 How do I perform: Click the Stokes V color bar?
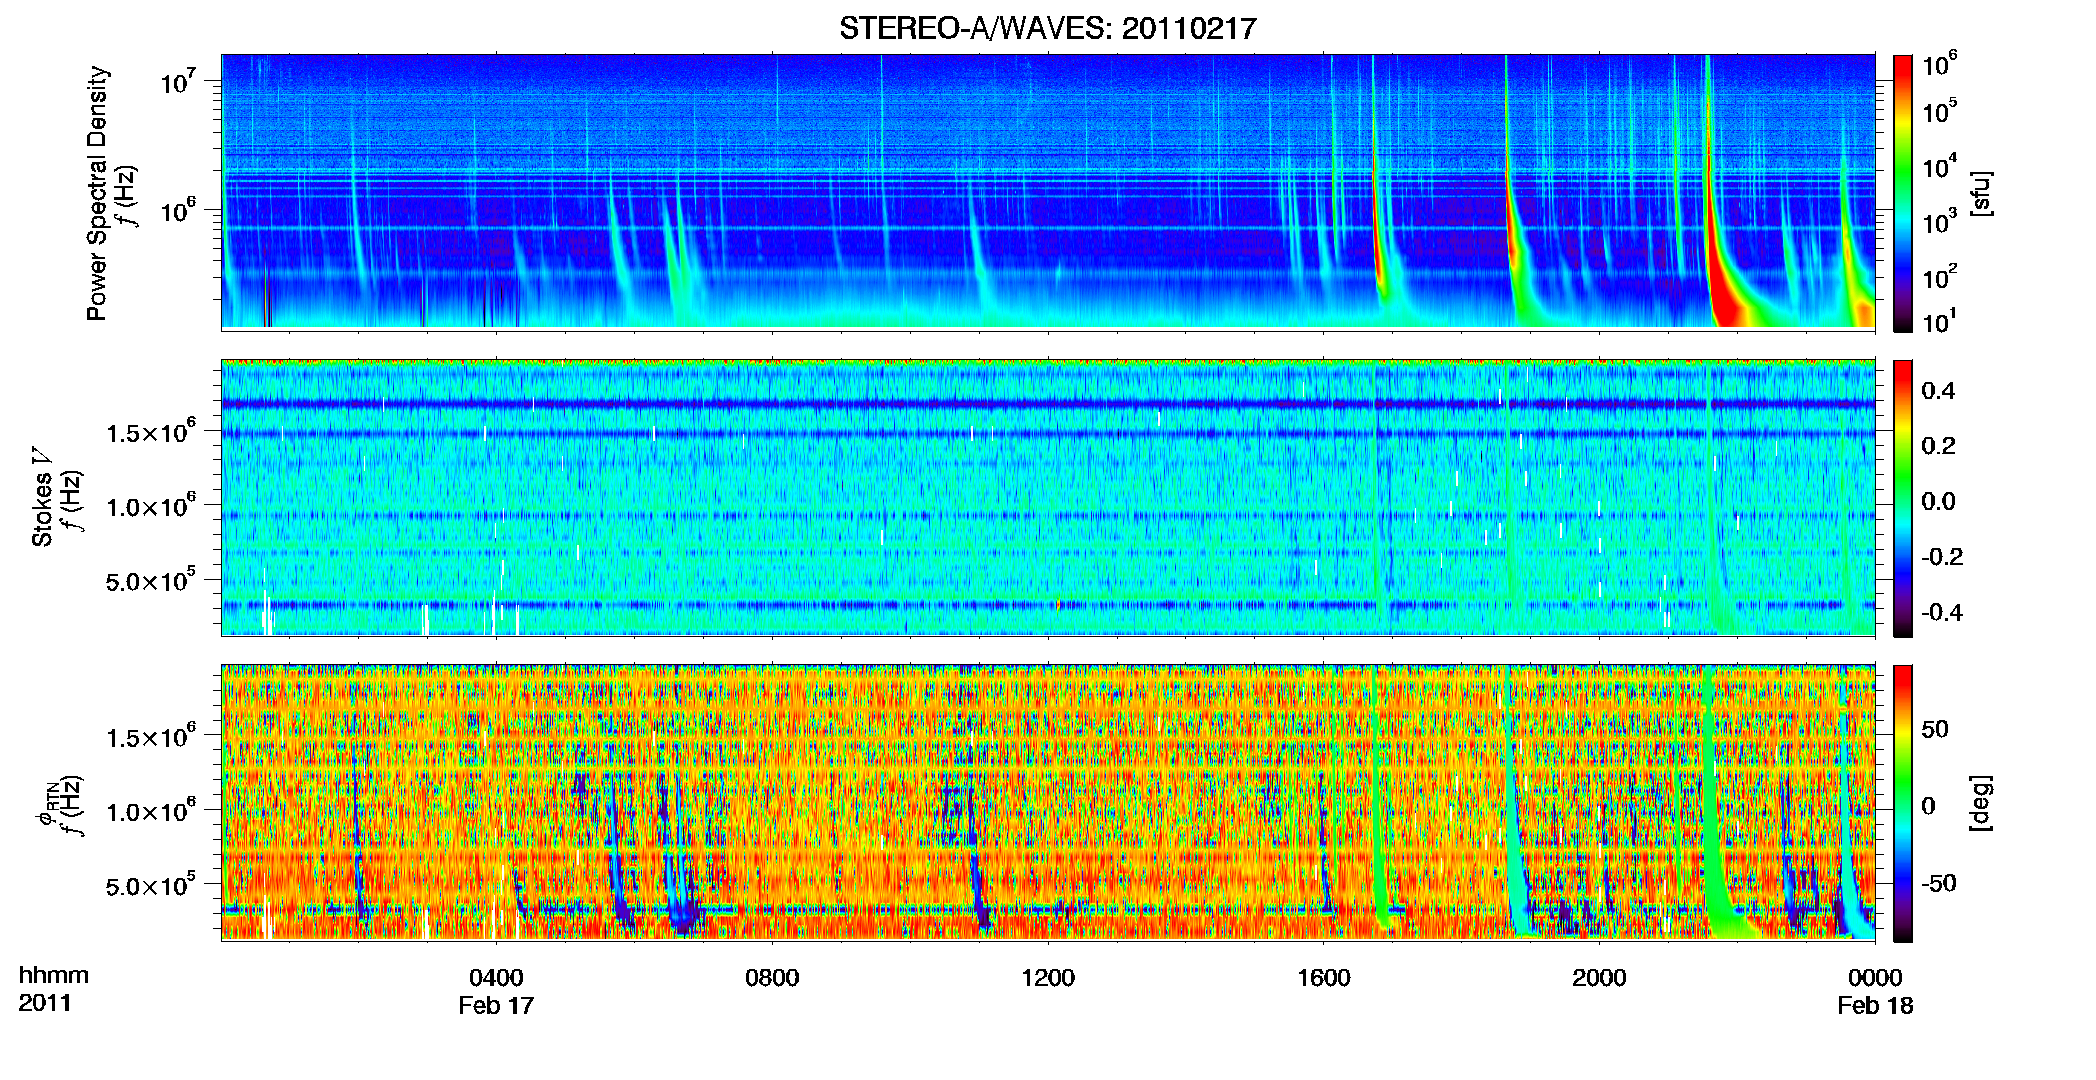click(1903, 498)
